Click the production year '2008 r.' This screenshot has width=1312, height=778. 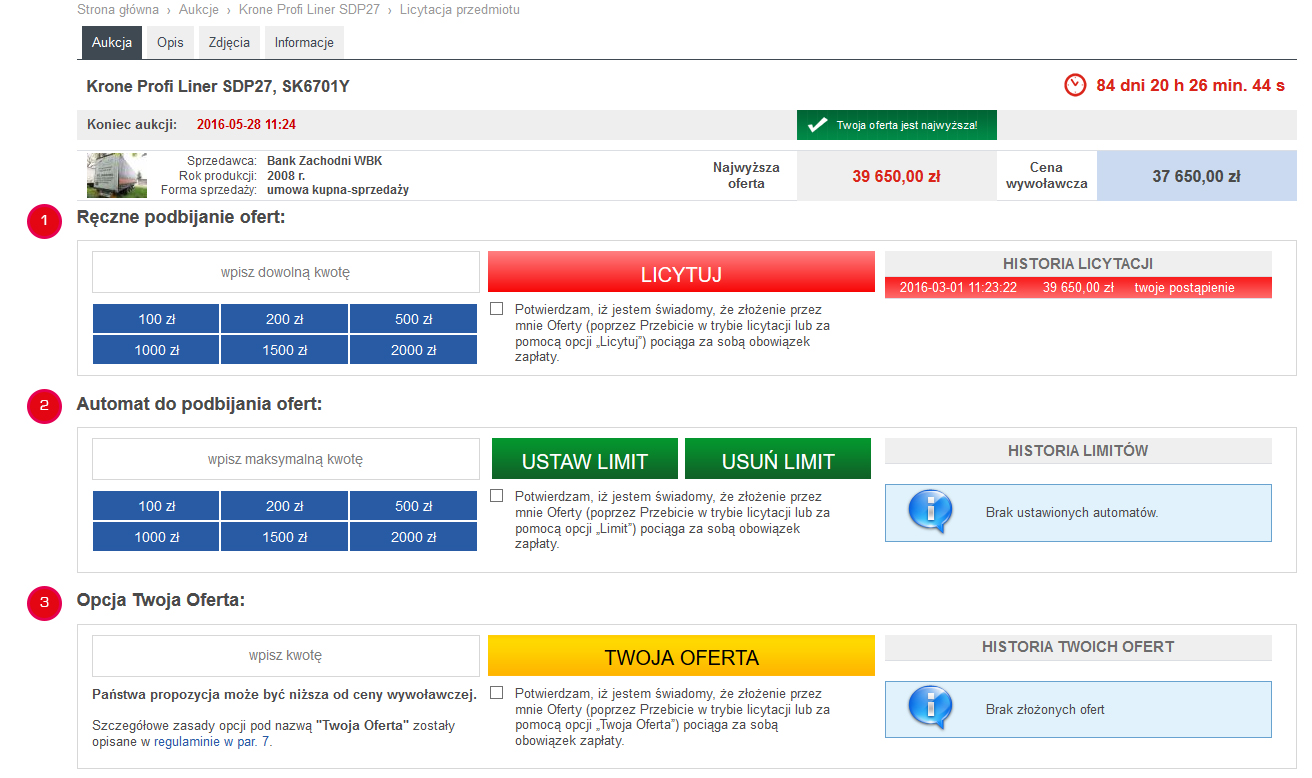point(286,175)
